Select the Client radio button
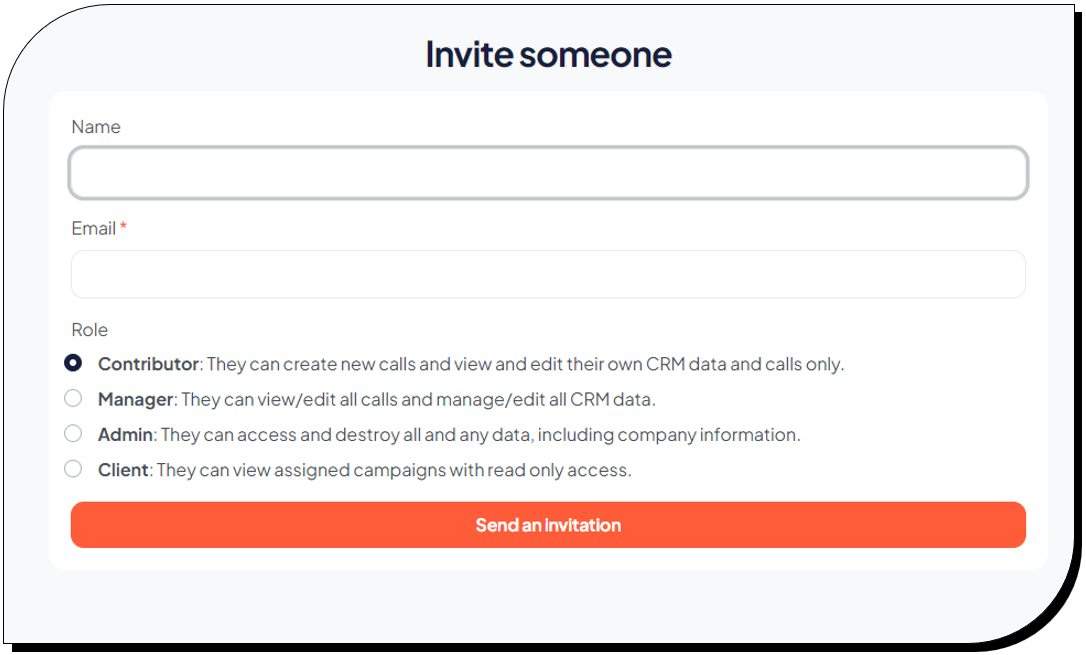 [73, 469]
